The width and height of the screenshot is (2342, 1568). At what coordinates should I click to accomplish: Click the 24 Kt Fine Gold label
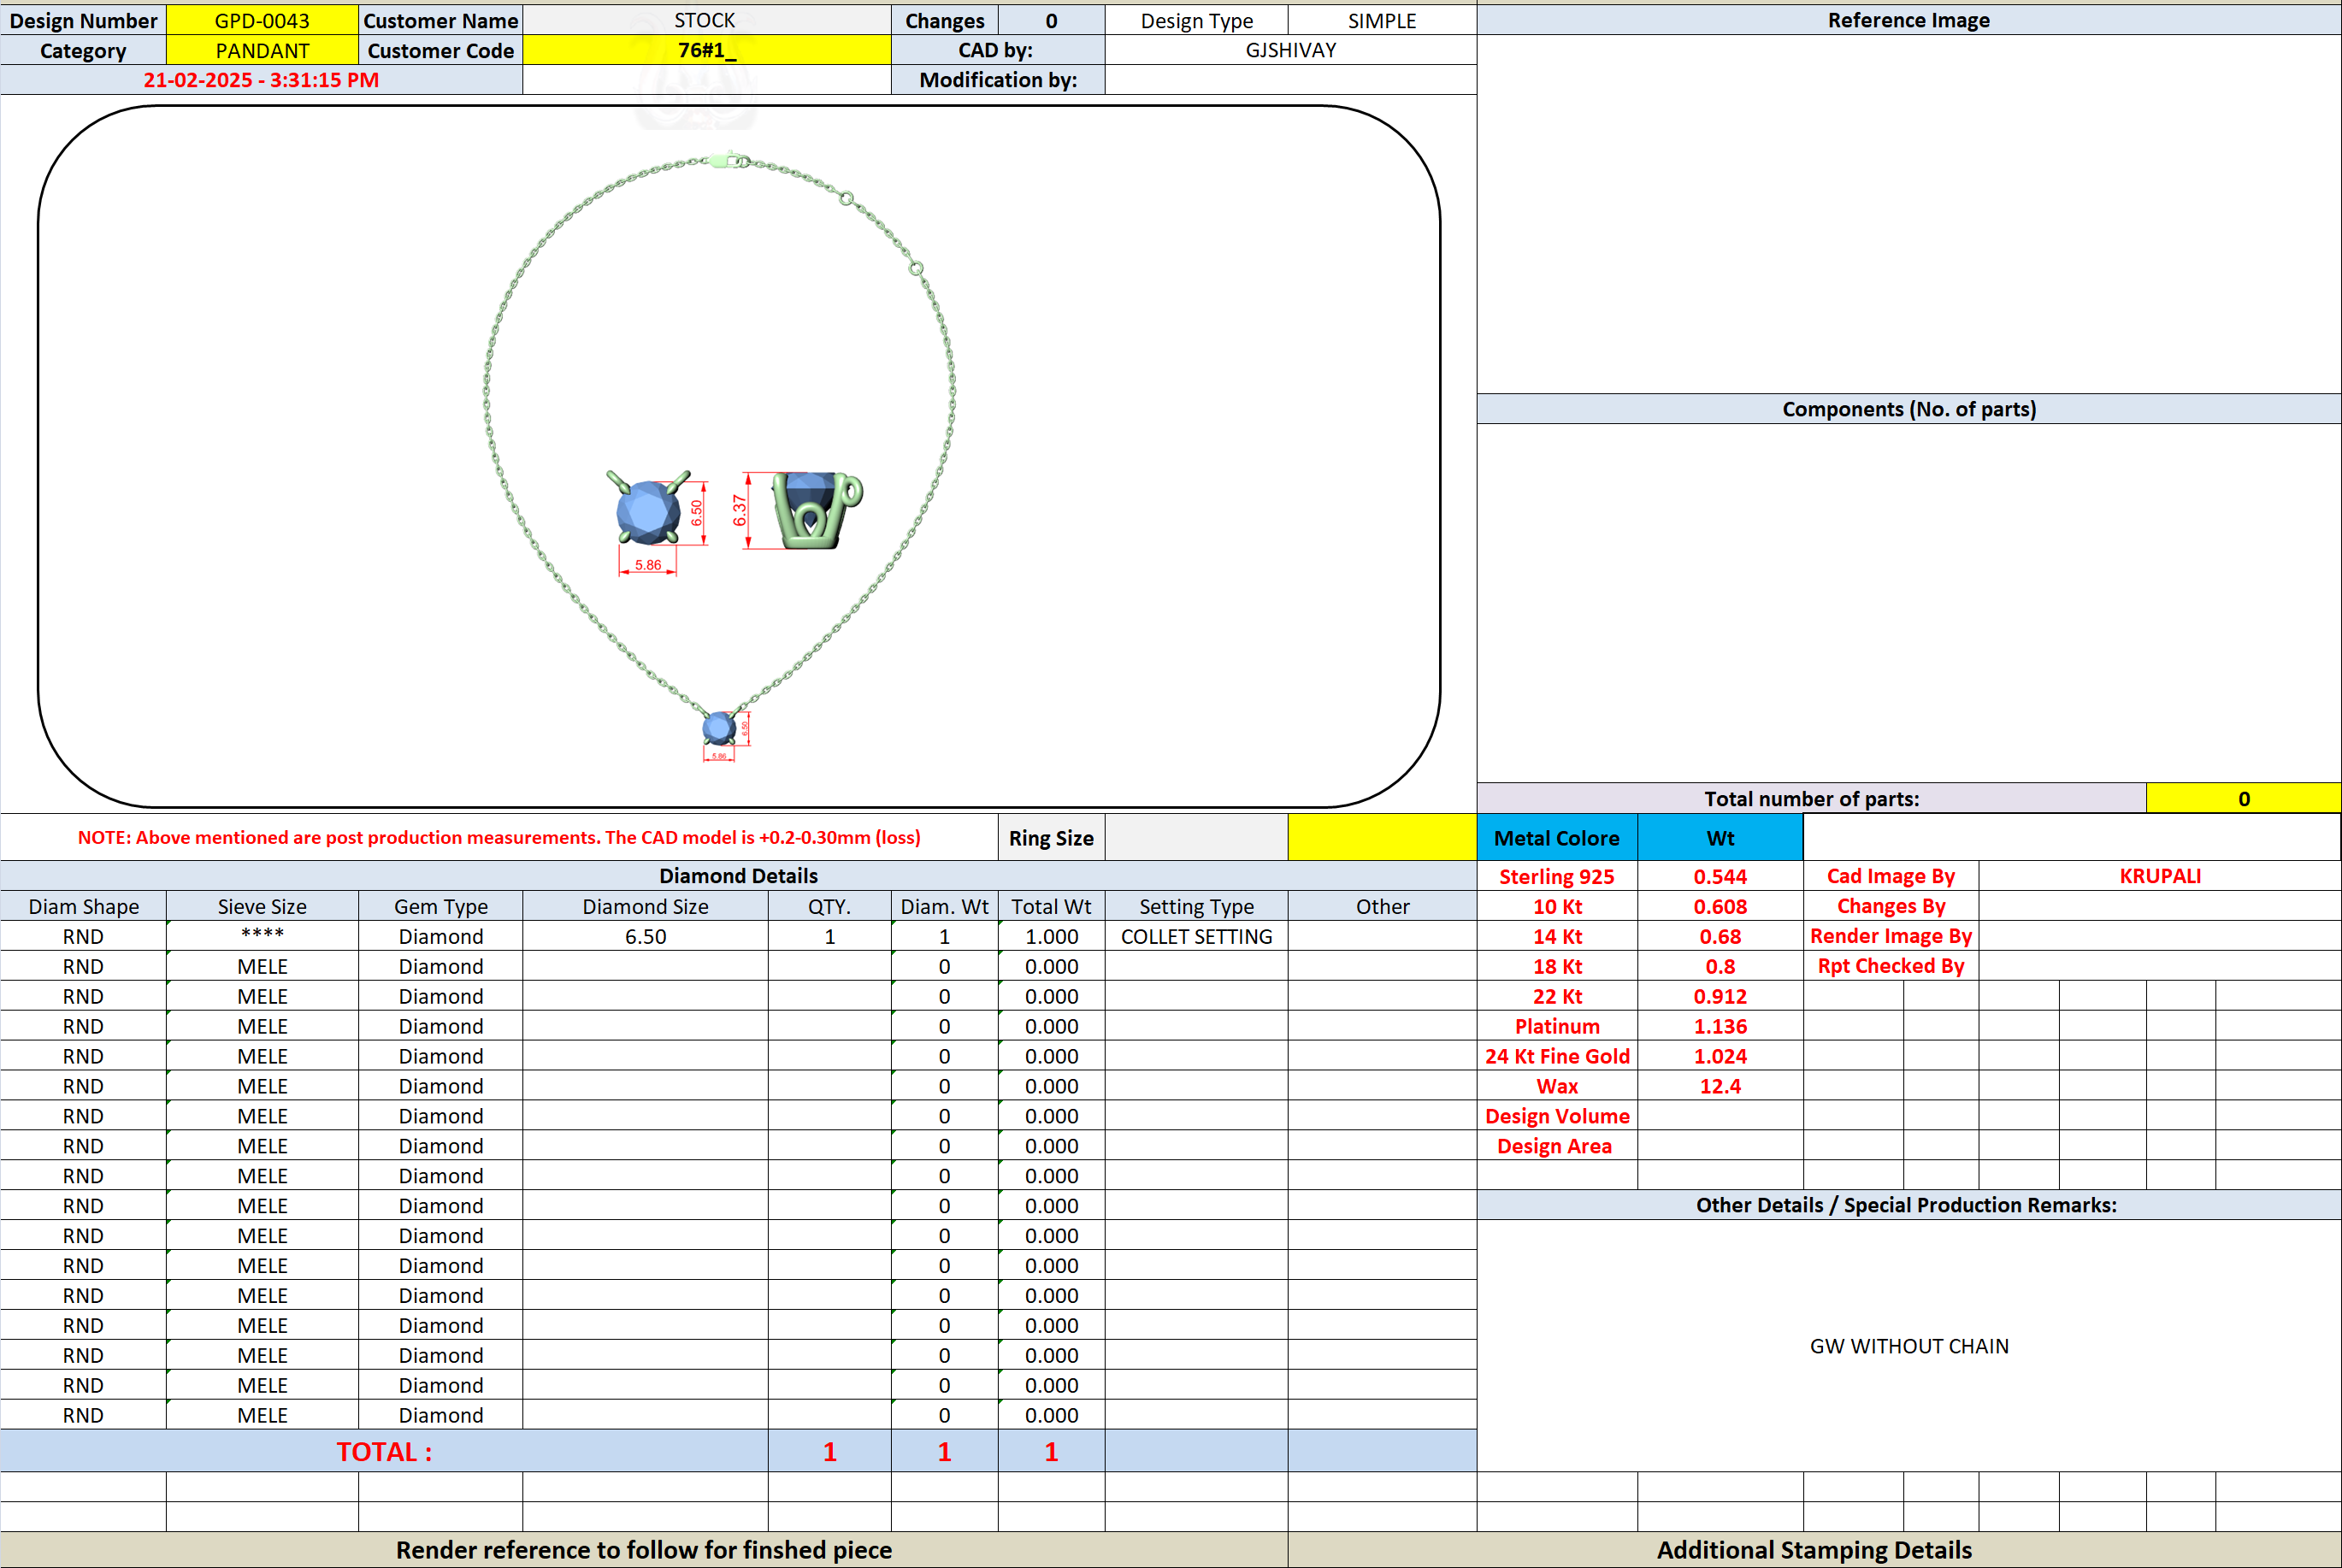(x=1557, y=1056)
